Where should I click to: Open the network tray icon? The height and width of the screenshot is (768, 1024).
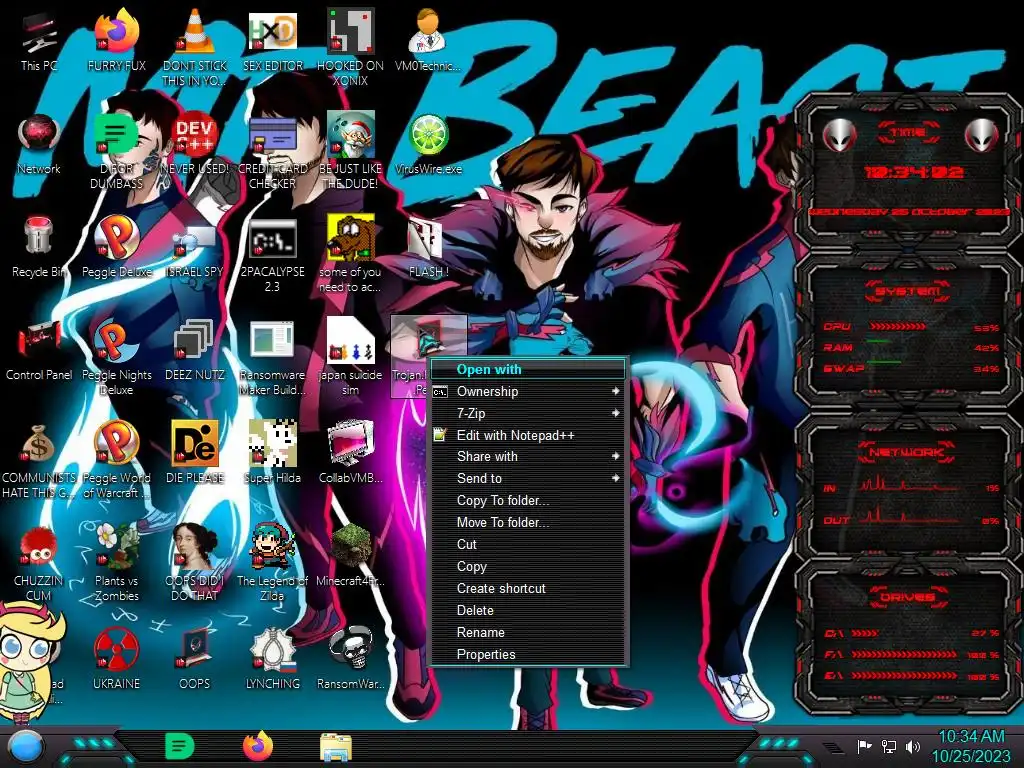889,746
